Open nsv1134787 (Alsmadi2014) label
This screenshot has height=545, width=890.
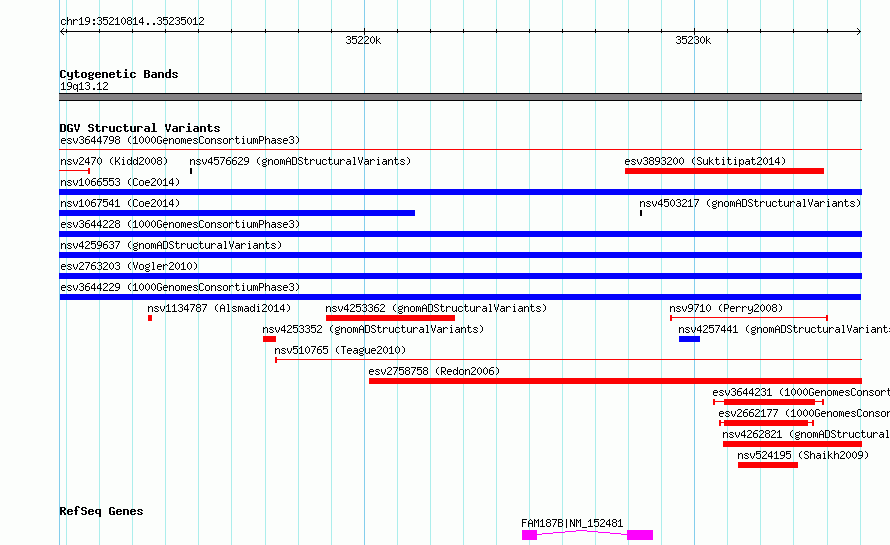(219, 308)
